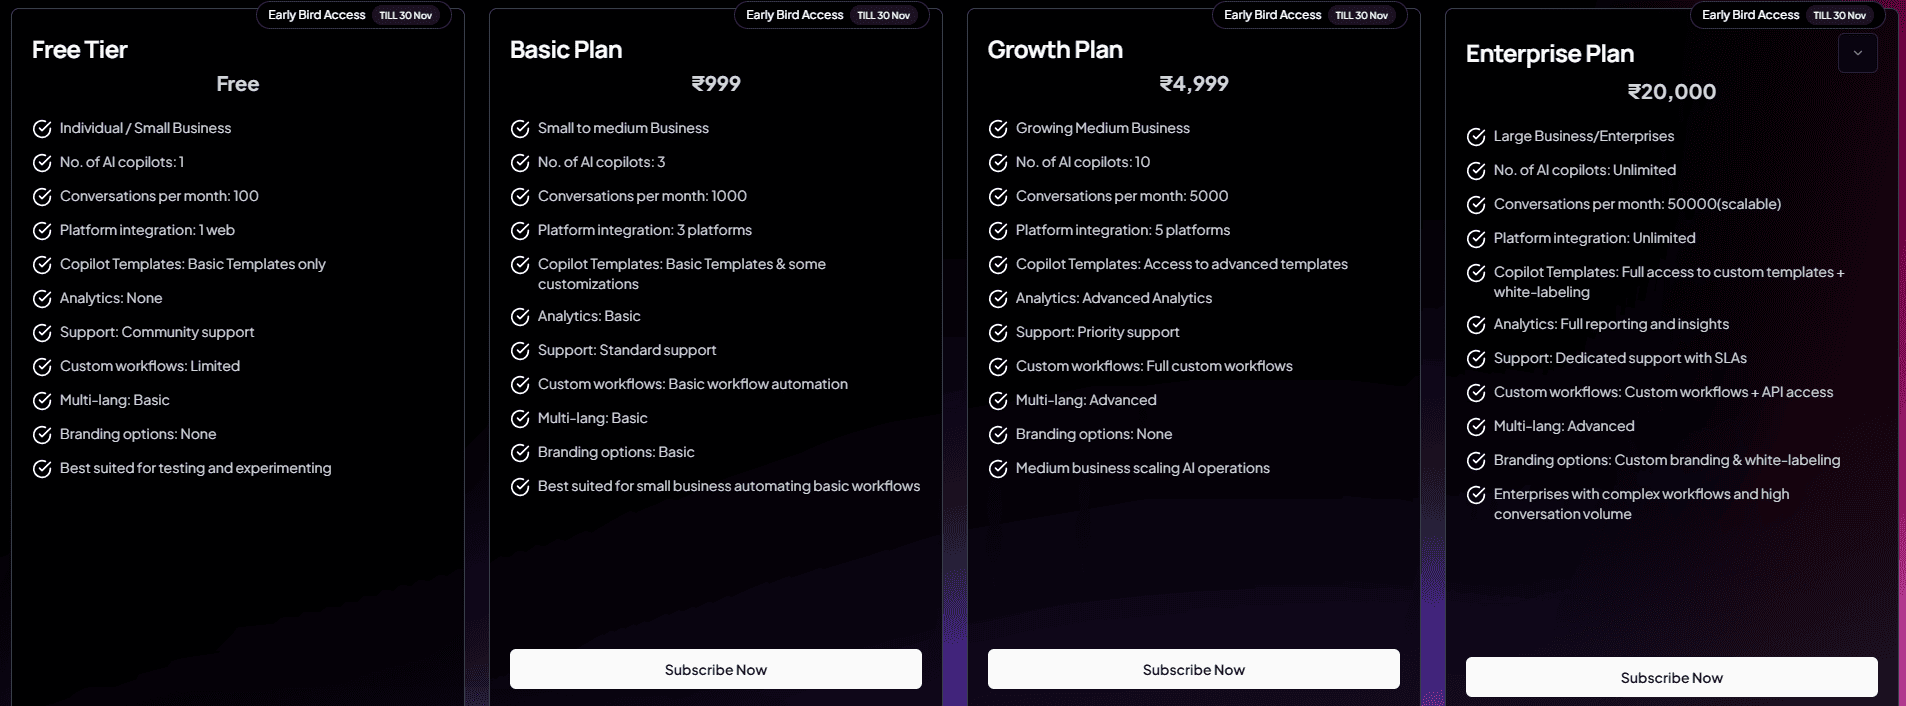Click the "Free Tier" plan card title

click(x=79, y=49)
